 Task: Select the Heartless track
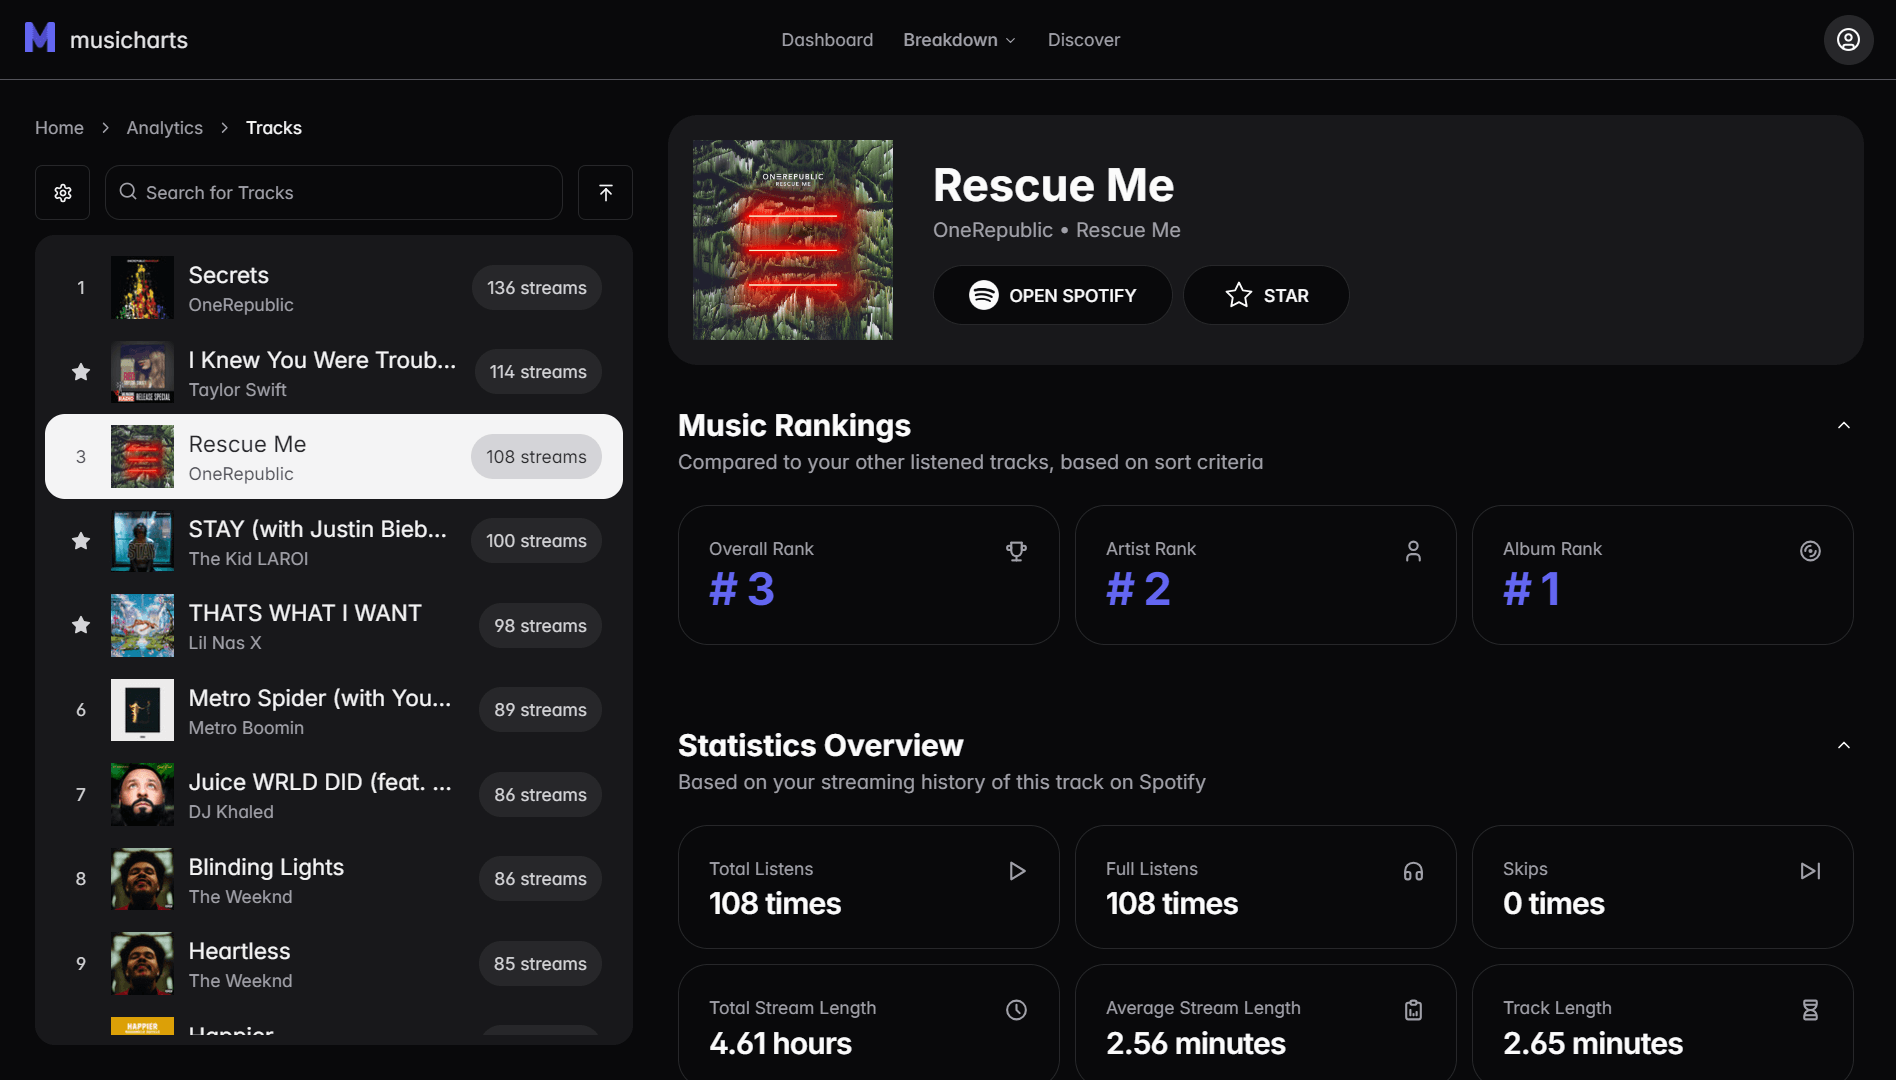334,964
